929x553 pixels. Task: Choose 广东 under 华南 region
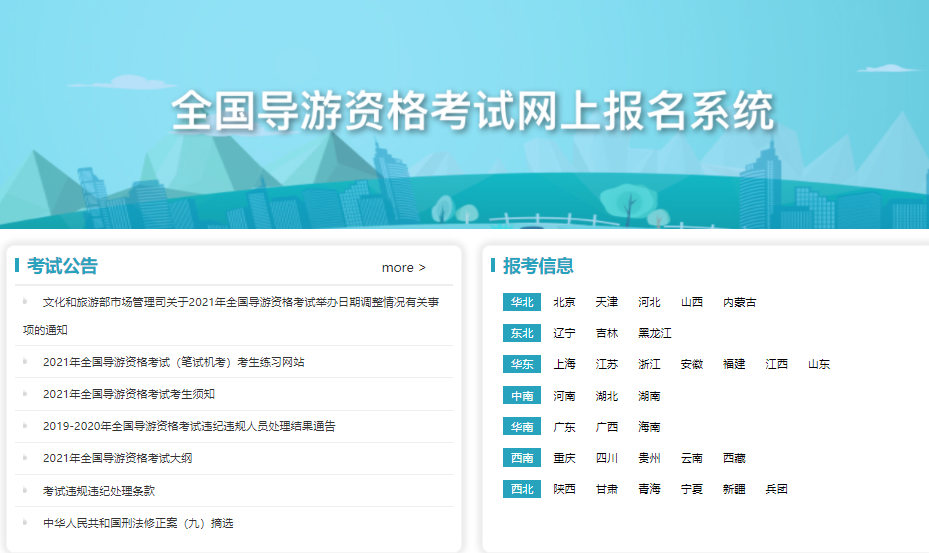pos(564,427)
